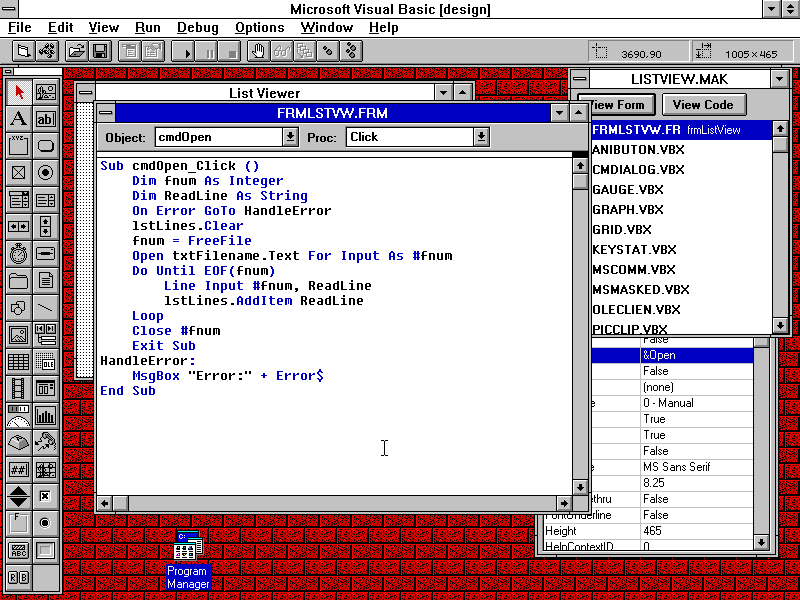
Task: Click the View Form button
Action: coord(622,105)
